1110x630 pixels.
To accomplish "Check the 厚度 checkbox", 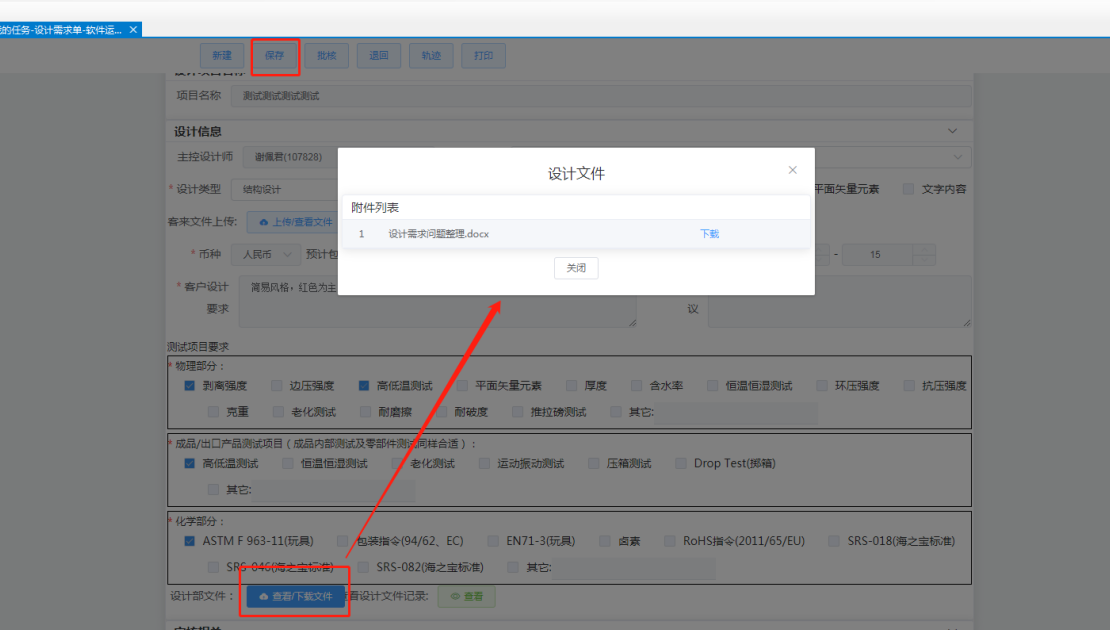I will 571,386.
